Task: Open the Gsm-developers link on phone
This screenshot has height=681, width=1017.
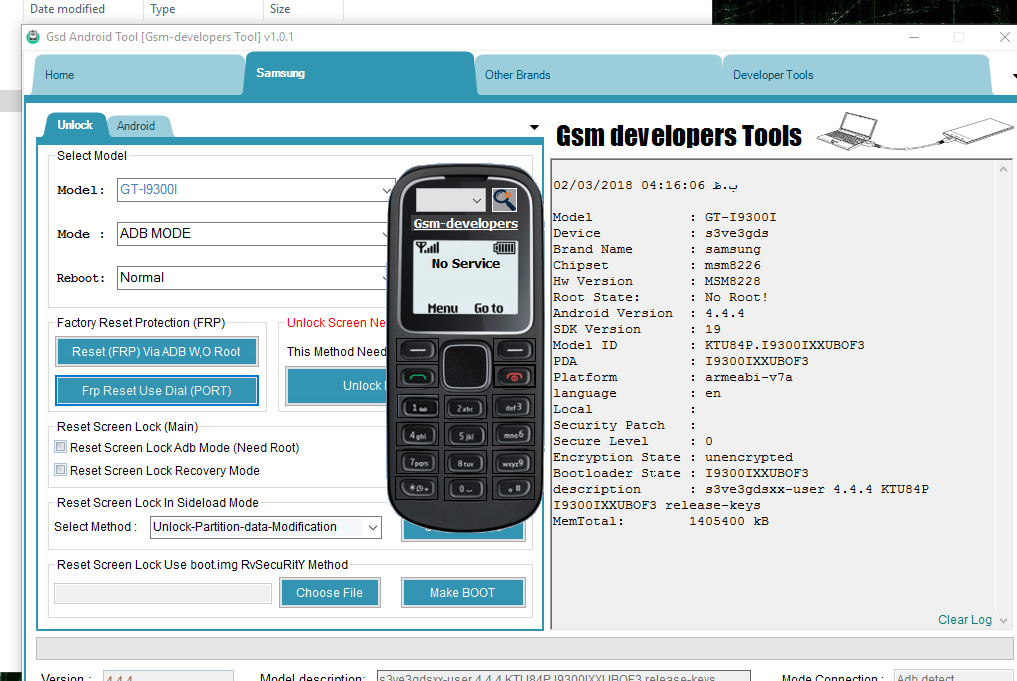Action: [x=466, y=224]
